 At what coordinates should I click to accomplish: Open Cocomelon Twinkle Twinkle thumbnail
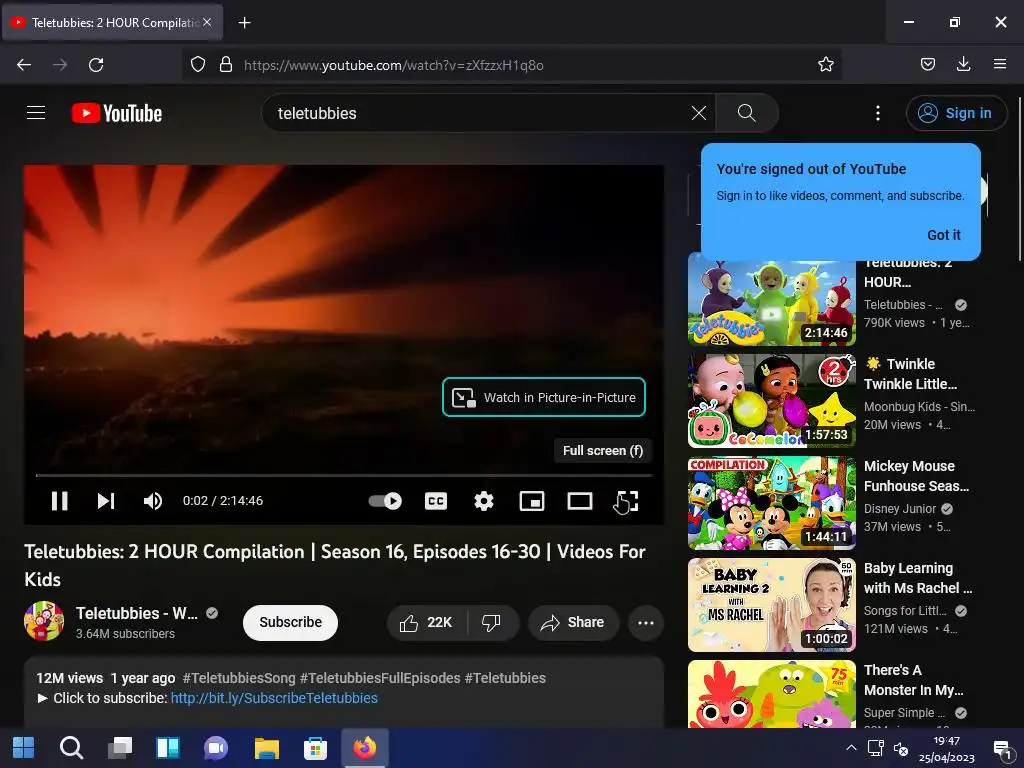[771, 401]
